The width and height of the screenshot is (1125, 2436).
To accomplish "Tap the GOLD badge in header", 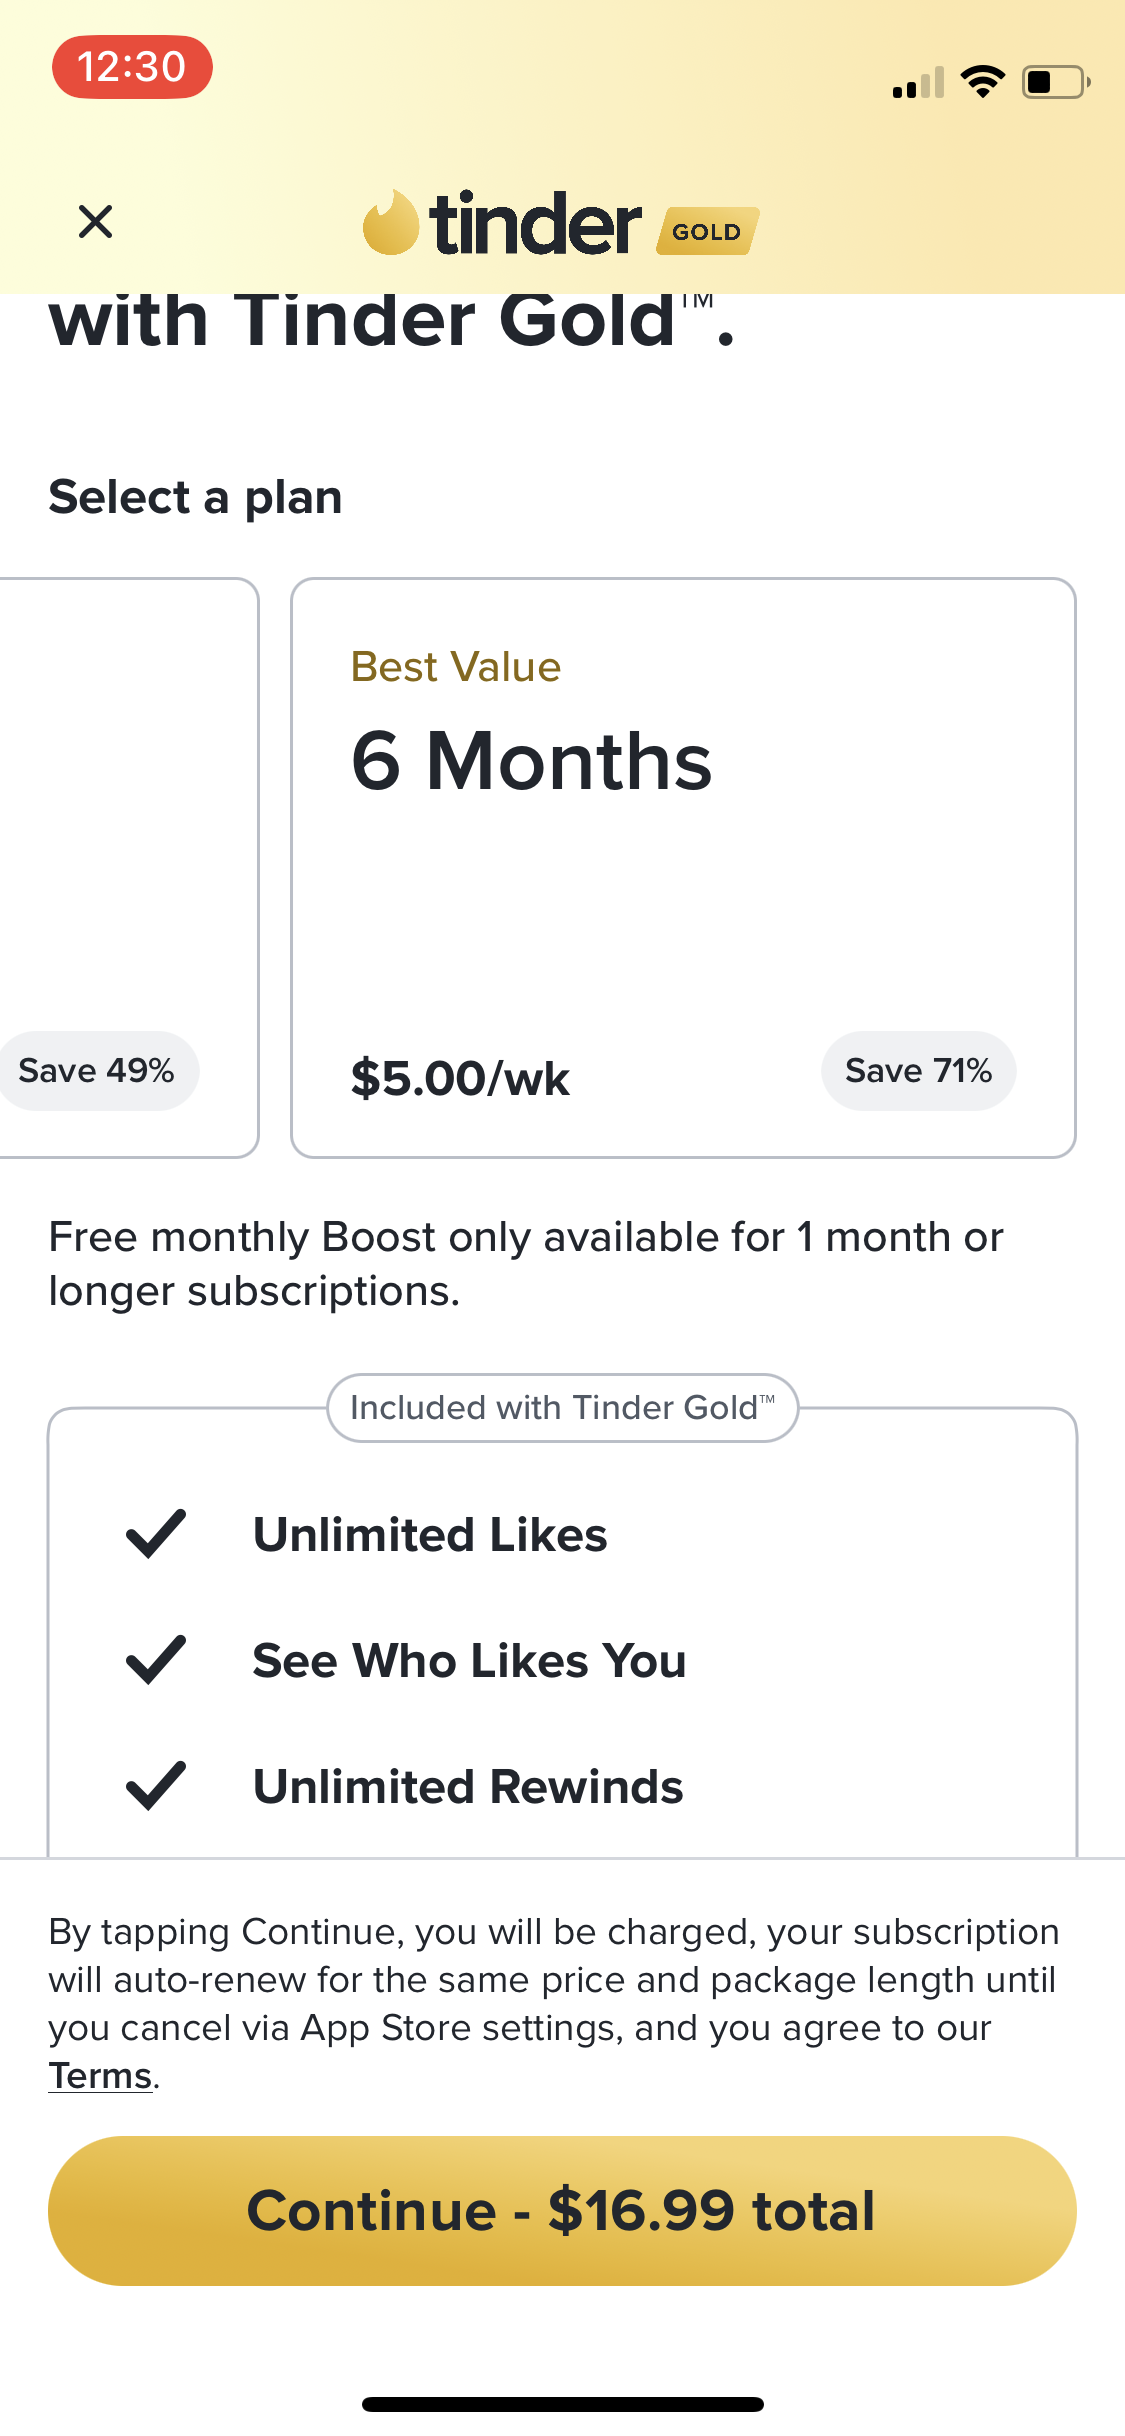I will pyautogui.click(x=707, y=231).
